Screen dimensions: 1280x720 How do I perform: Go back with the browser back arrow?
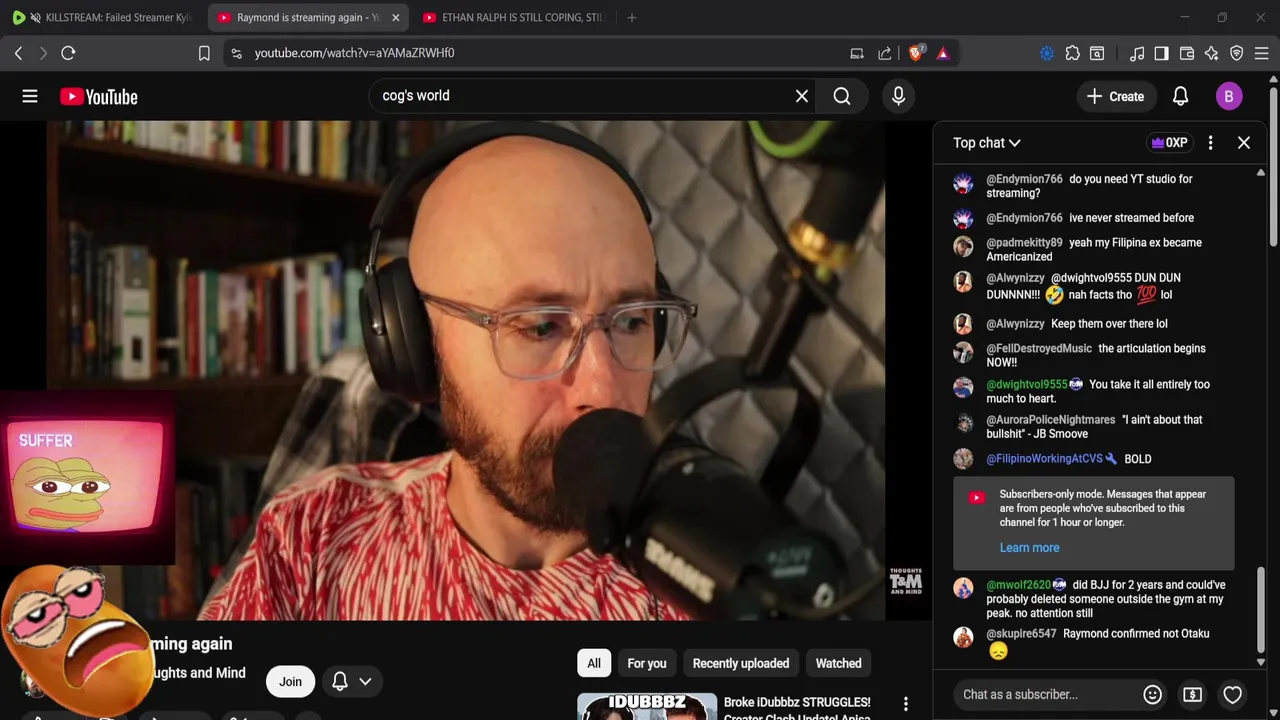[x=18, y=53]
